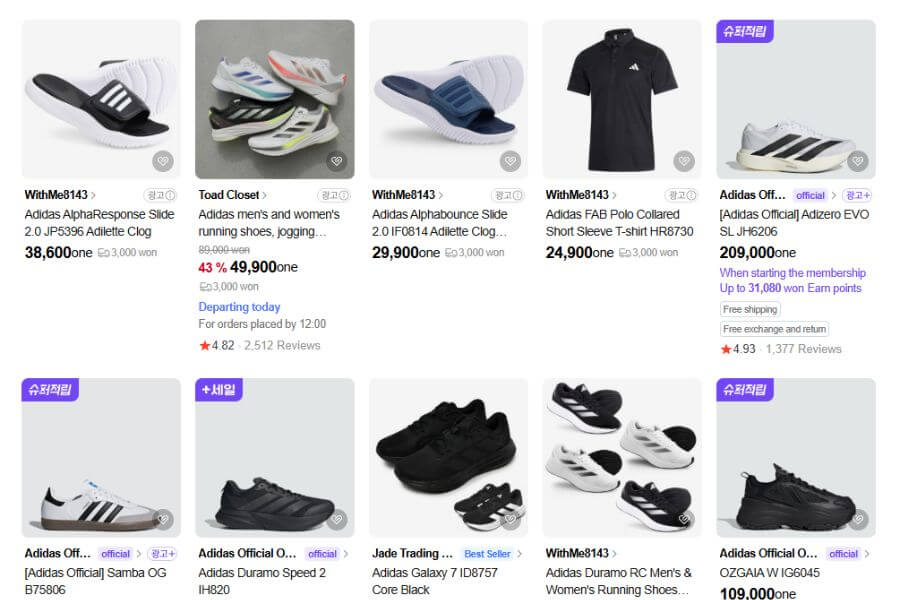
Task: Click the Galaxy 7 Core Black product thumbnail
Action: pos(449,453)
